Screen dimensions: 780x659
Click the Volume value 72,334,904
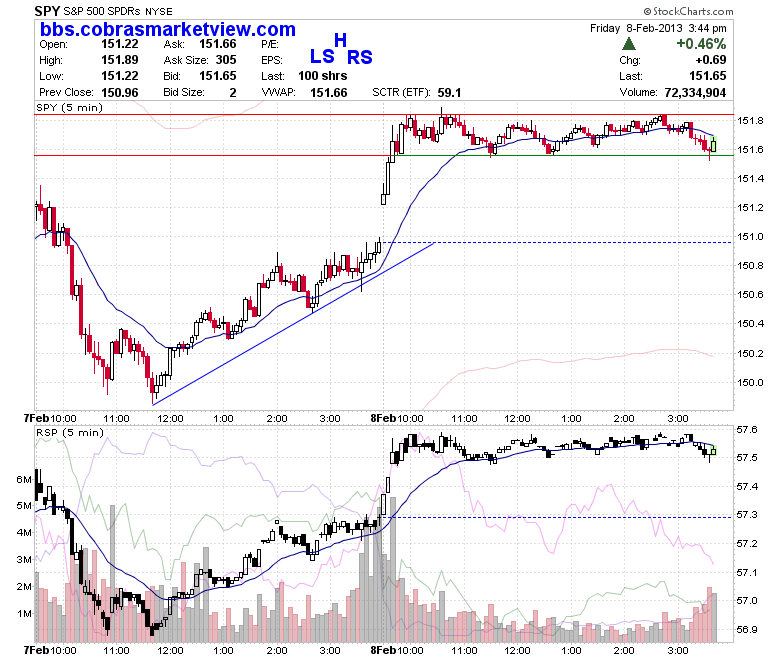point(695,93)
